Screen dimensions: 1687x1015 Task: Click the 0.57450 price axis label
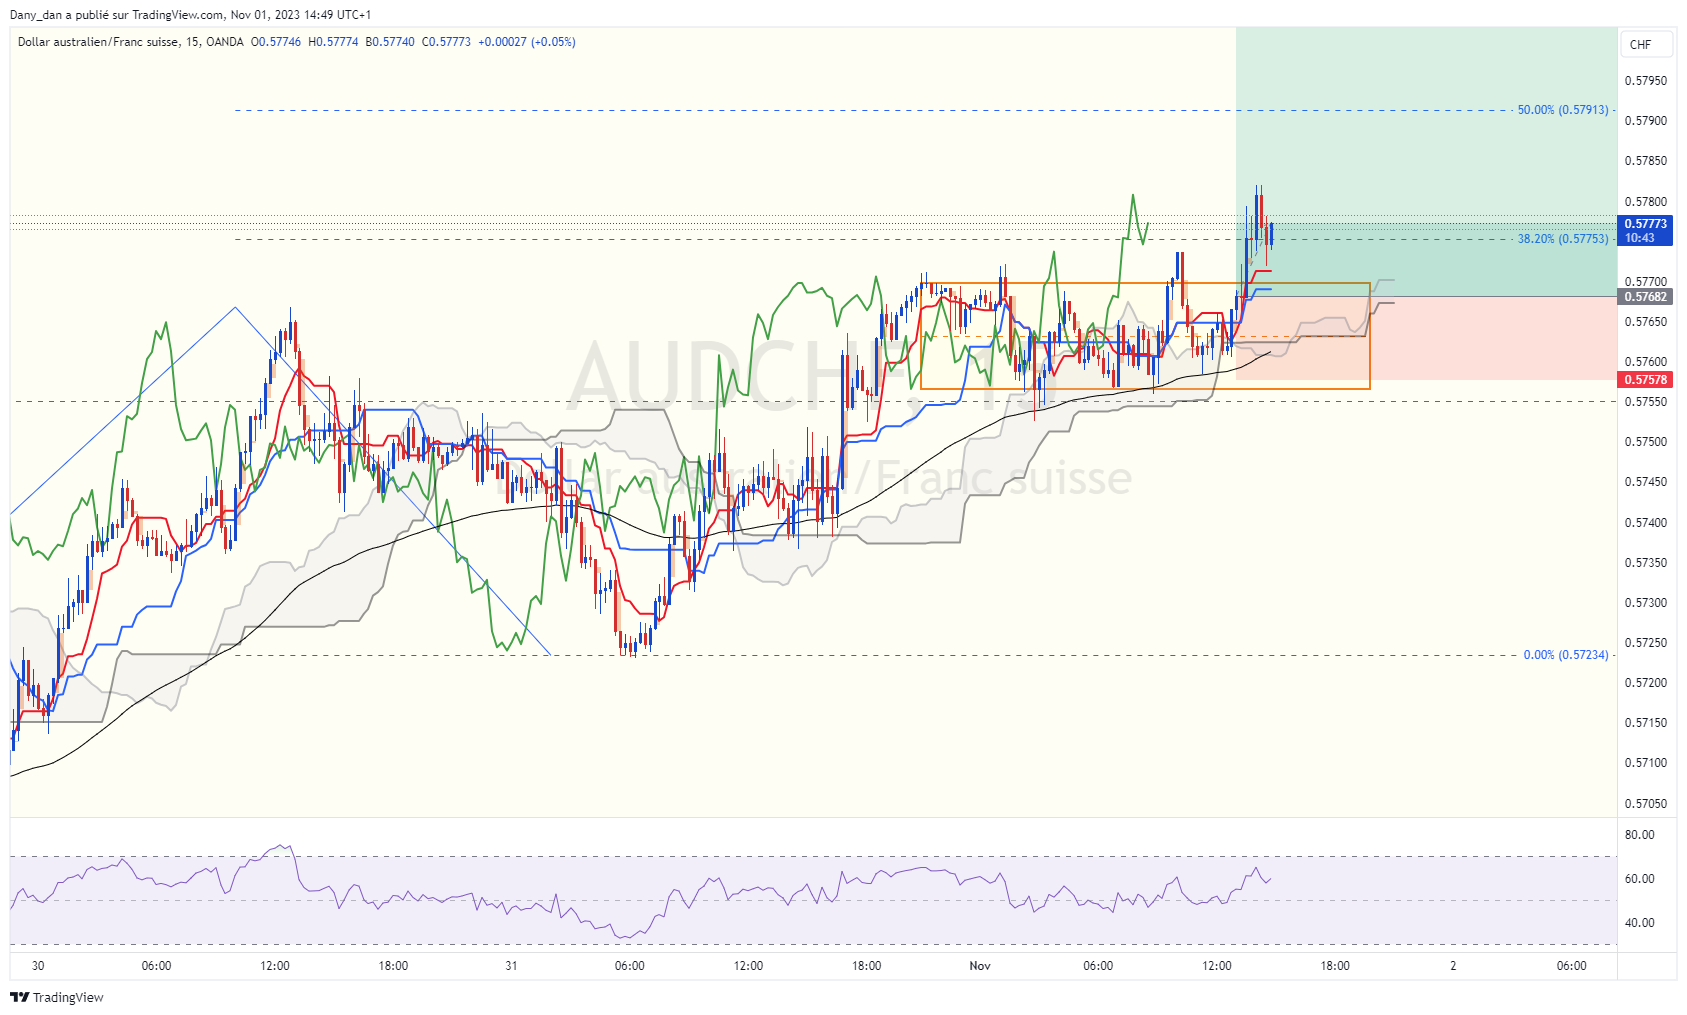point(1646,482)
